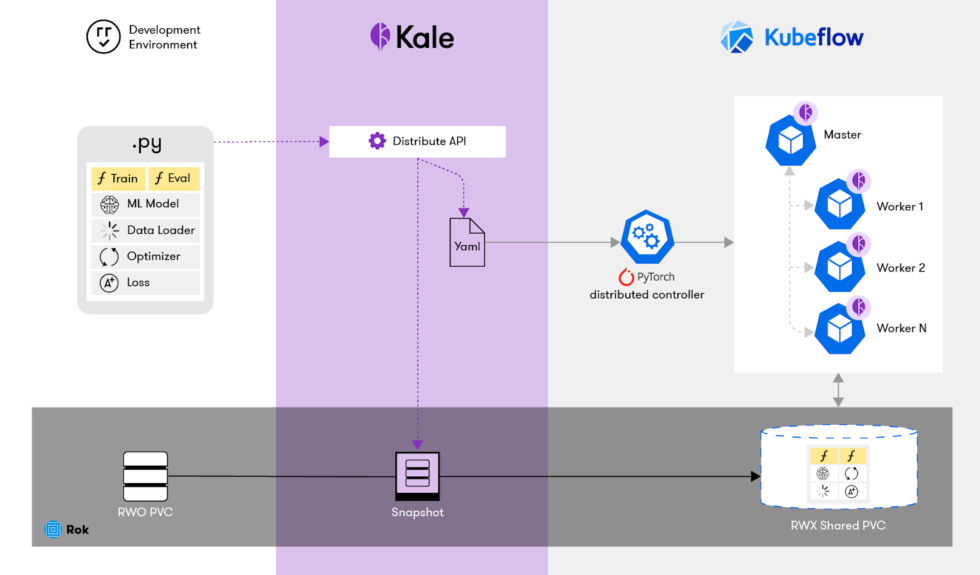Image resolution: width=980 pixels, height=575 pixels.
Task: Click the brain icon inside Shared PVC
Action: (x=822, y=474)
